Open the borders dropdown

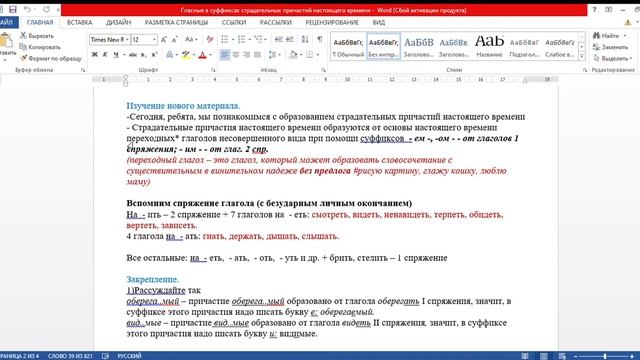tap(318, 55)
